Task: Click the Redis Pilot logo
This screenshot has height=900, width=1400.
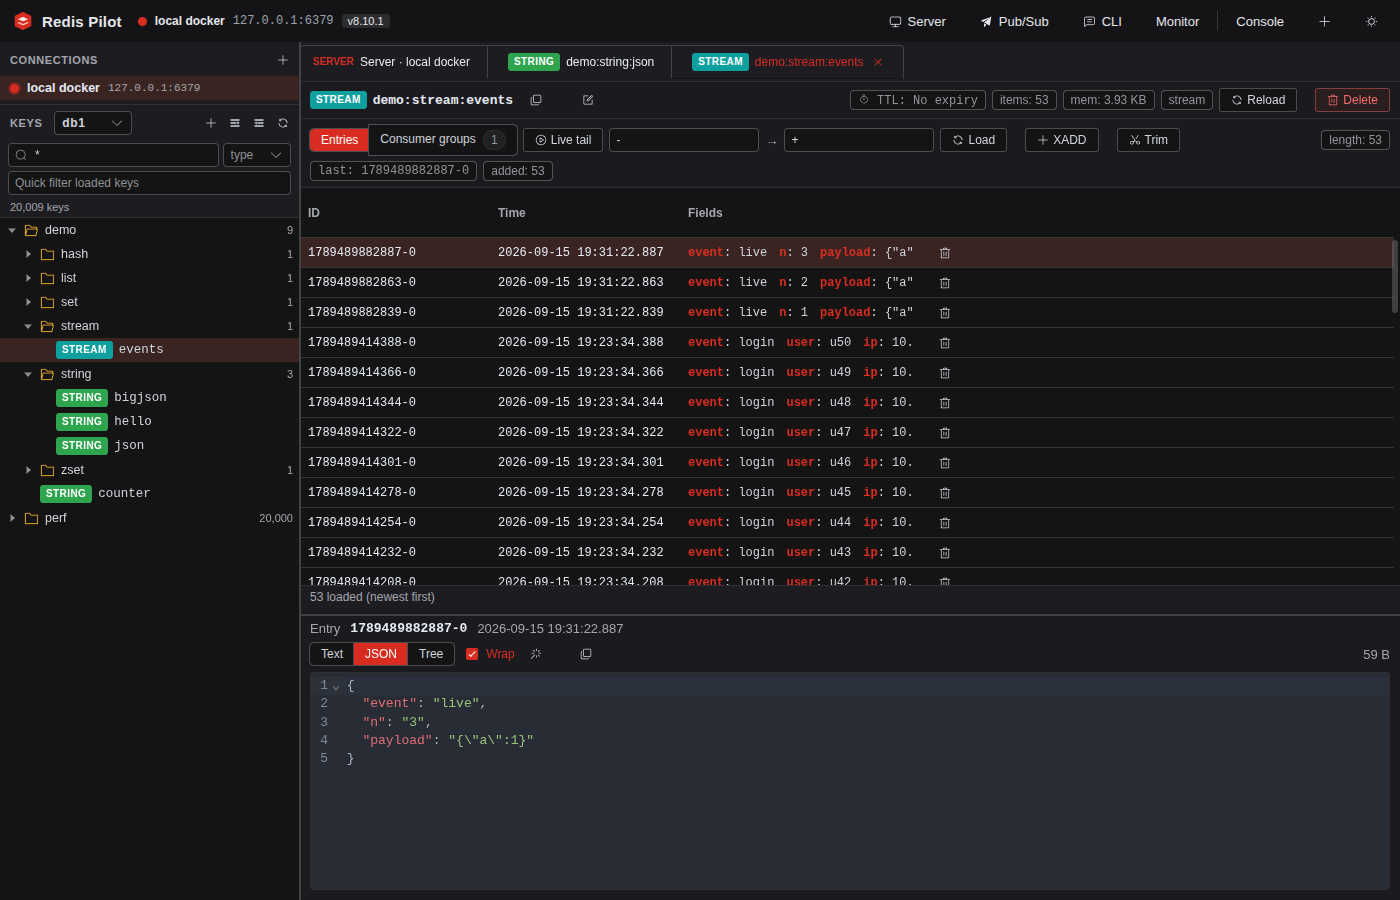Action: pyautogui.click(x=23, y=21)
